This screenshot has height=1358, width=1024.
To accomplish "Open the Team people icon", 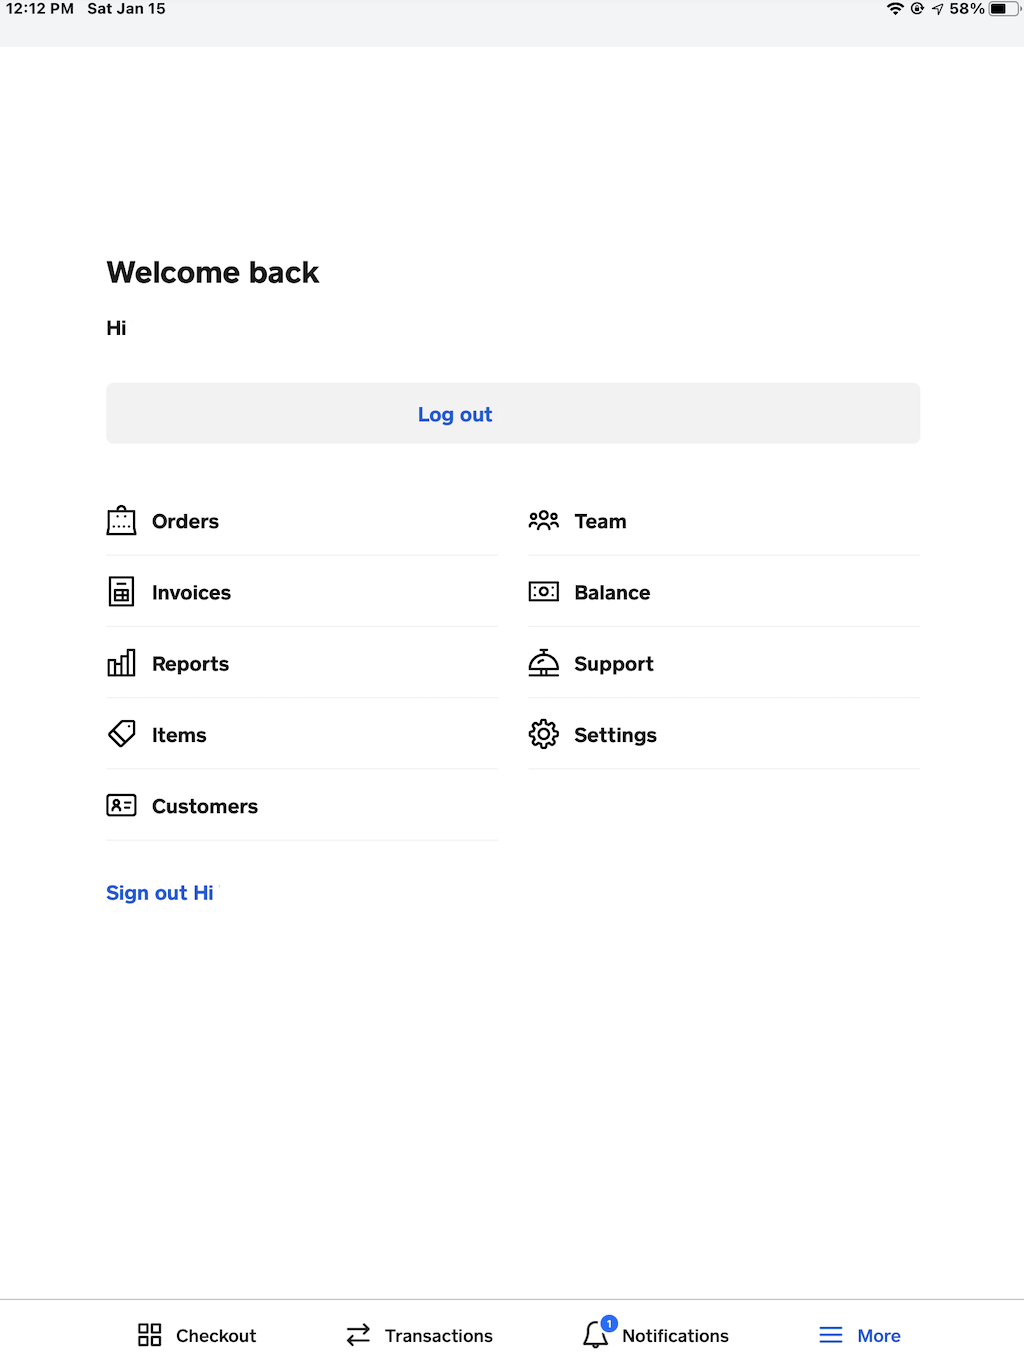I will 543,521.
